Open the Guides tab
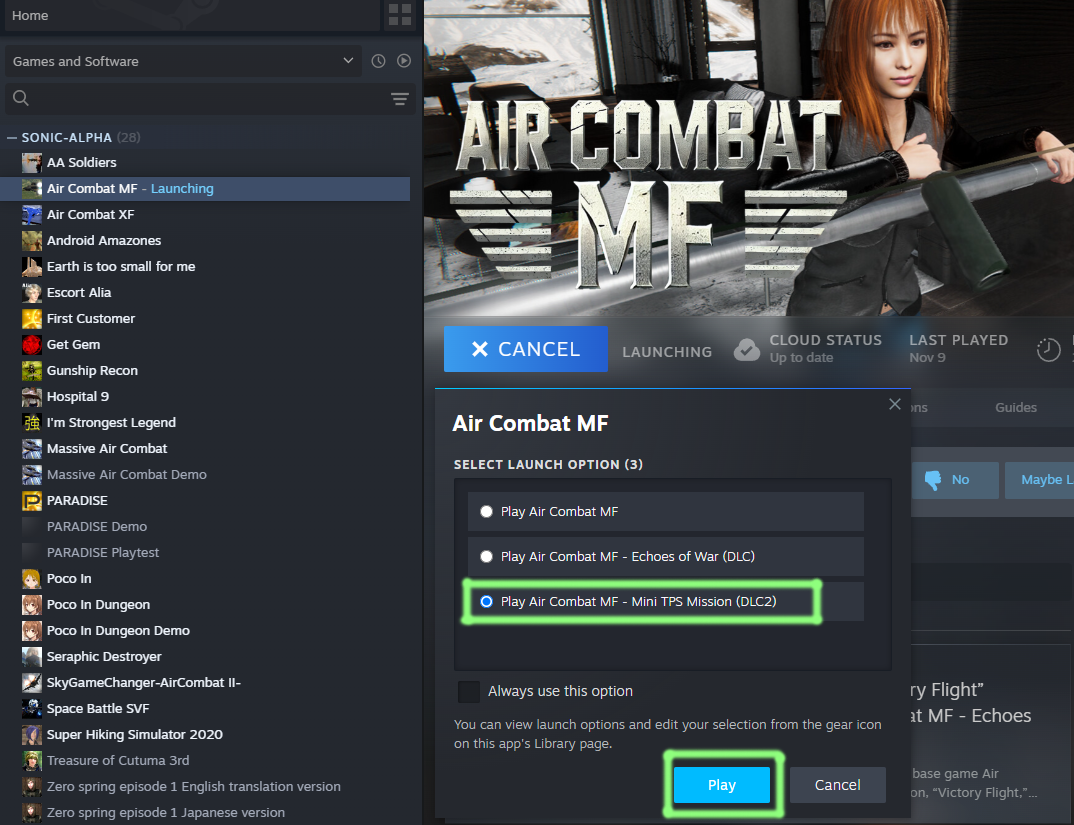The width and height of the screenshot is (1074, 825). [x=1015, y=407]
